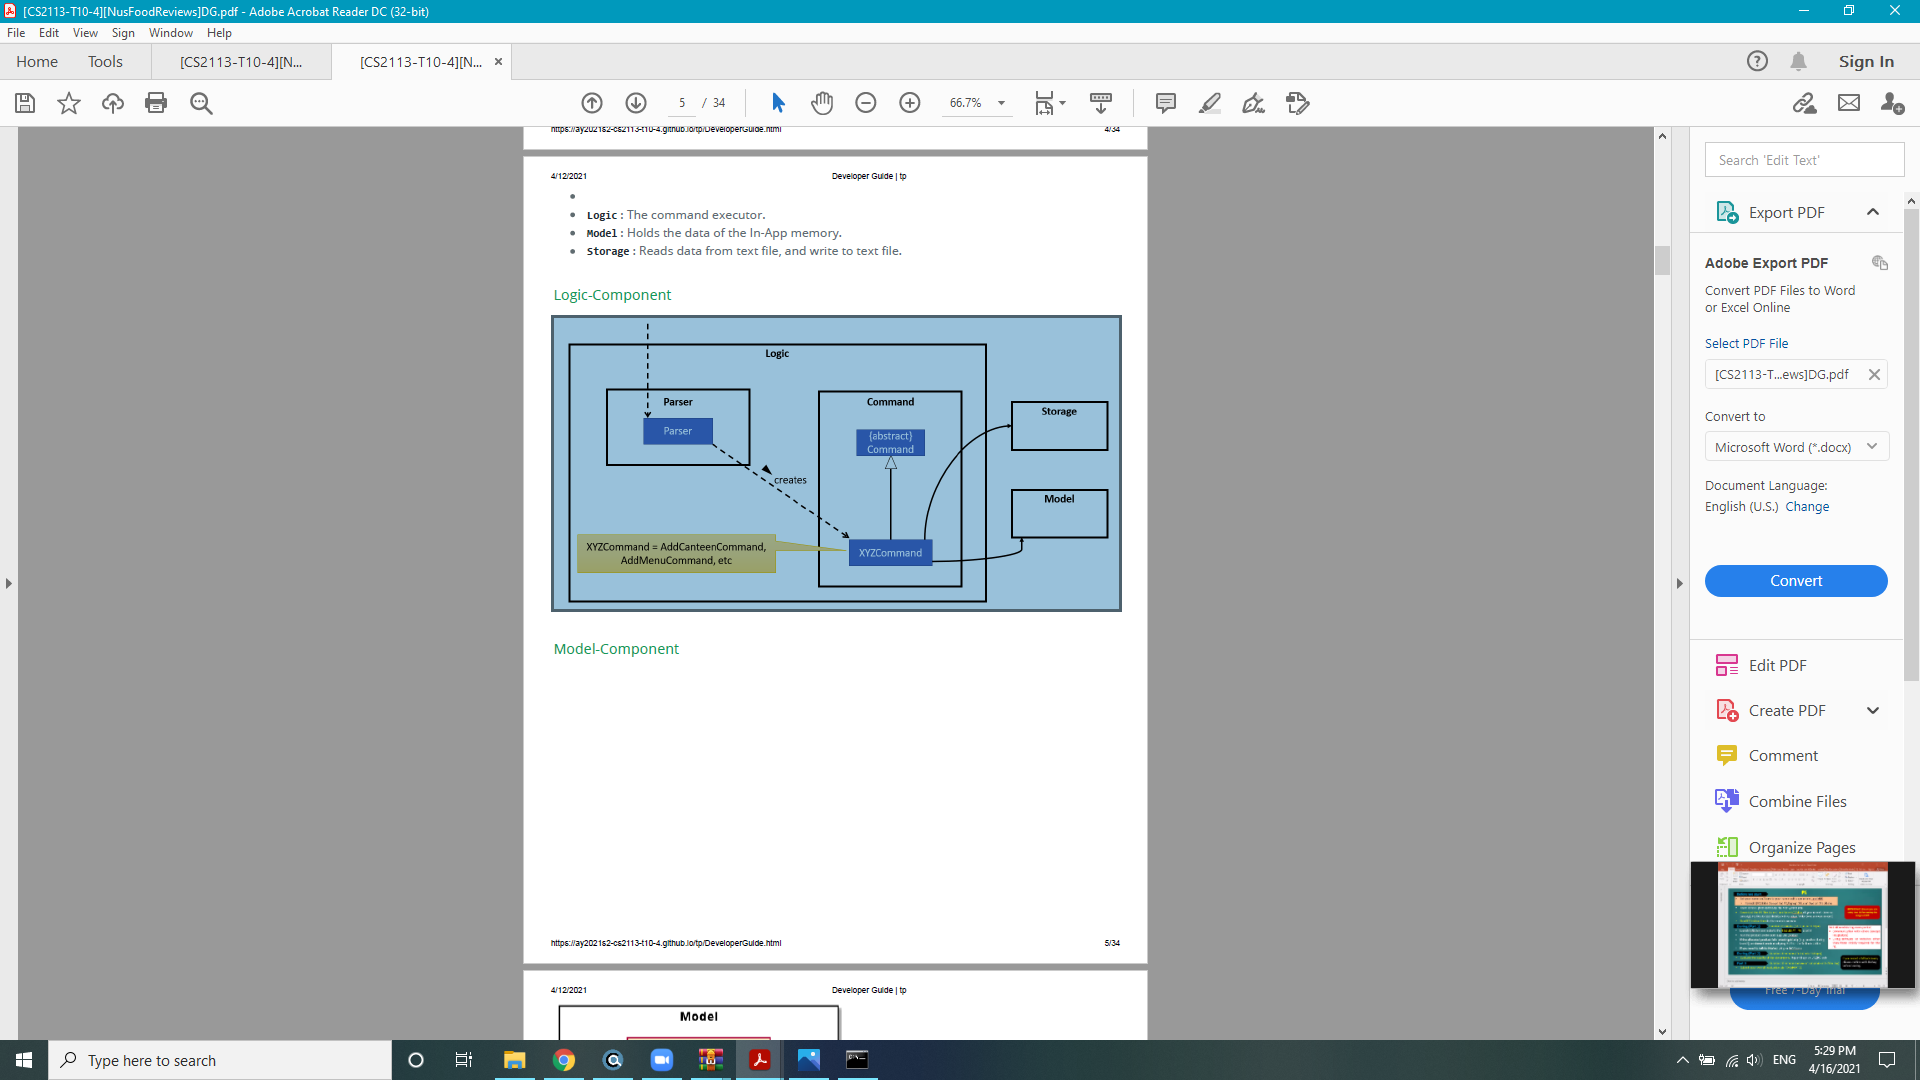Click the Highlight text pen icon
Image resolution: width=1920 pixels, height=1080 pixels.
coord(1210,103)
